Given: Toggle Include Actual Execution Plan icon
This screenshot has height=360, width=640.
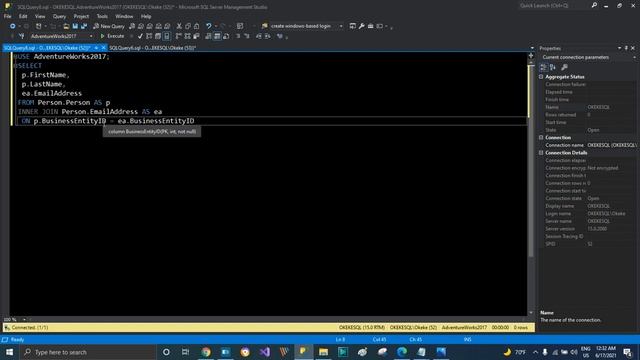Looking at the screenshot, I should point(178,36).
